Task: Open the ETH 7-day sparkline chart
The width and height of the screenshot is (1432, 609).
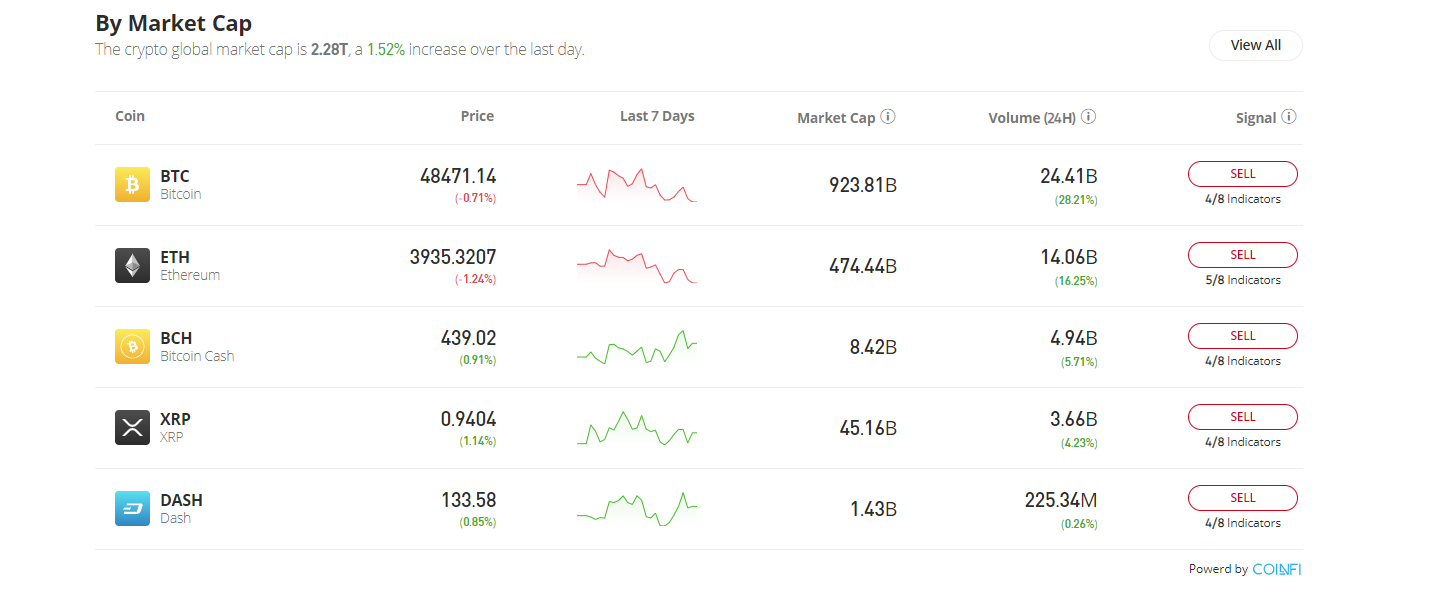Action: coord(637,266)
